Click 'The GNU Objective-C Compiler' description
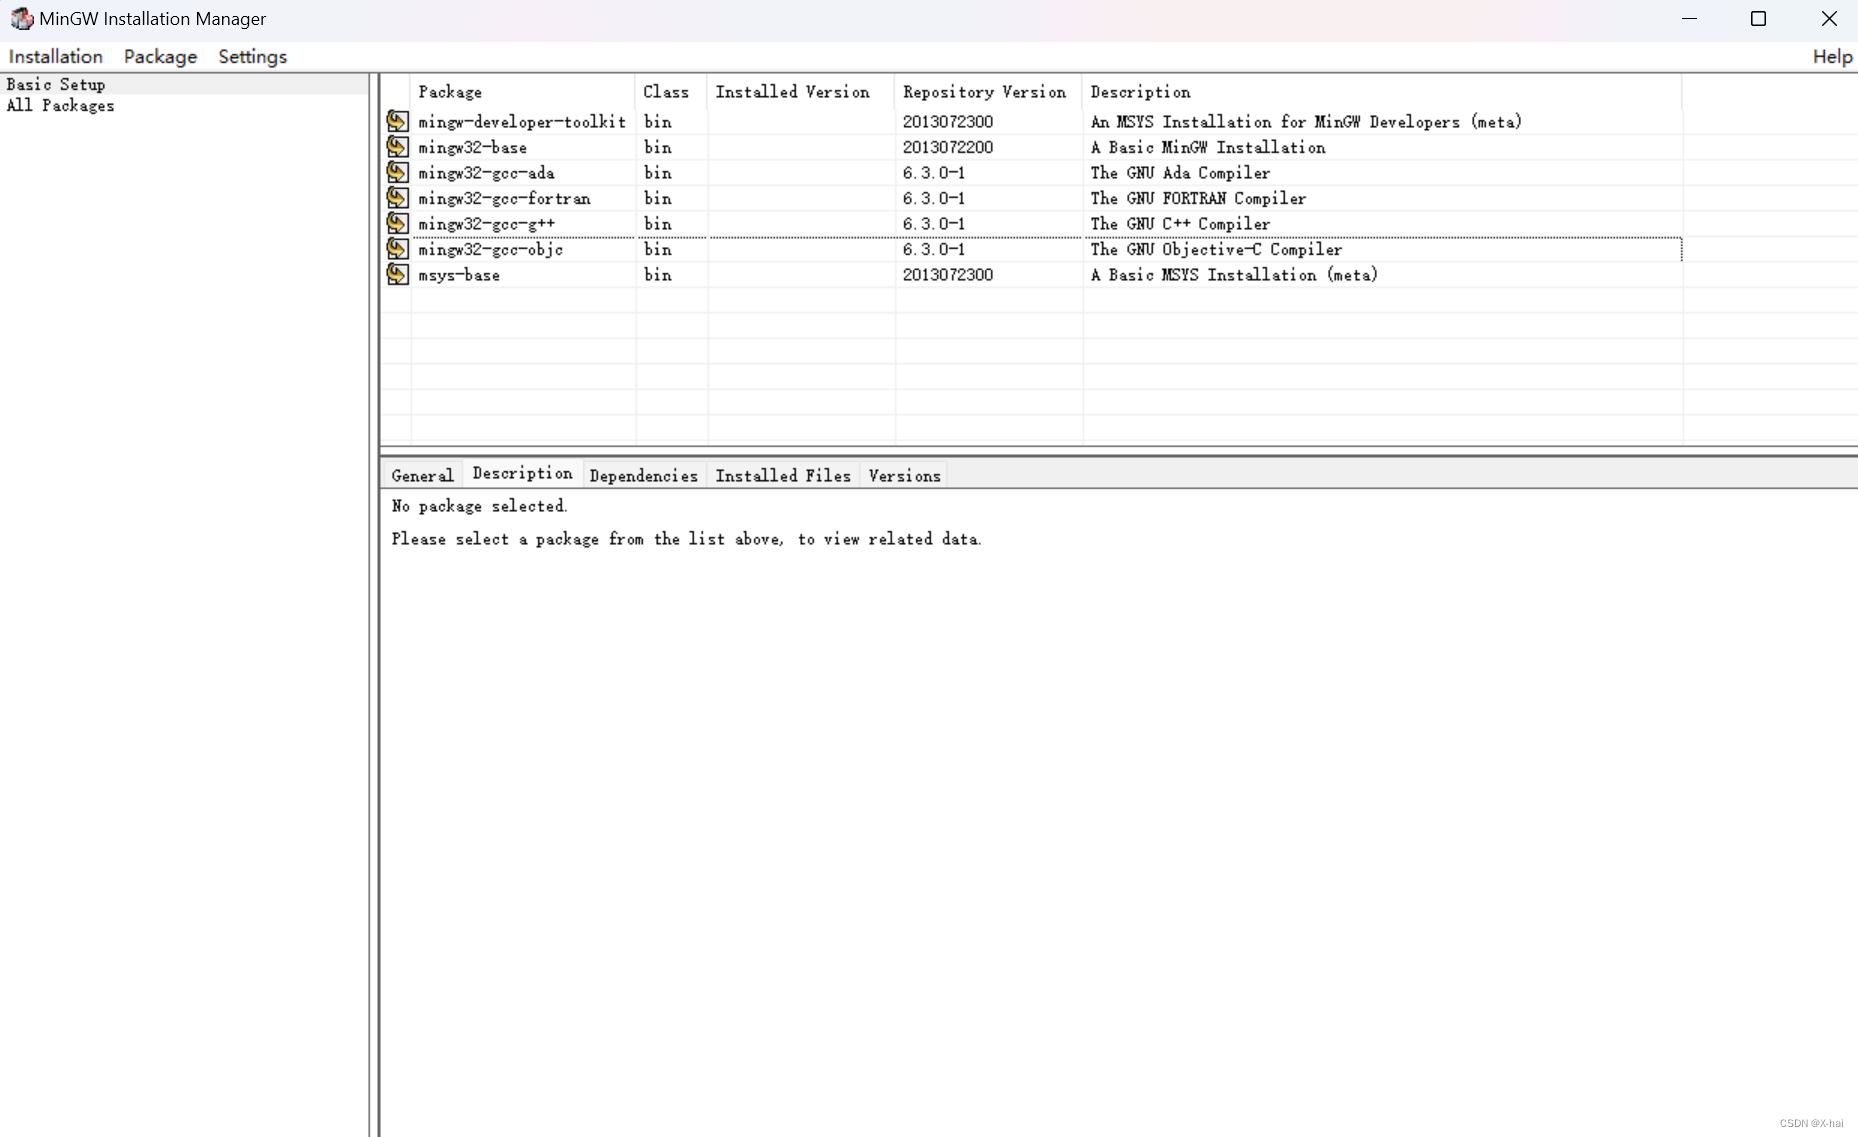 pyautogui.click(x=1216, y=249)
